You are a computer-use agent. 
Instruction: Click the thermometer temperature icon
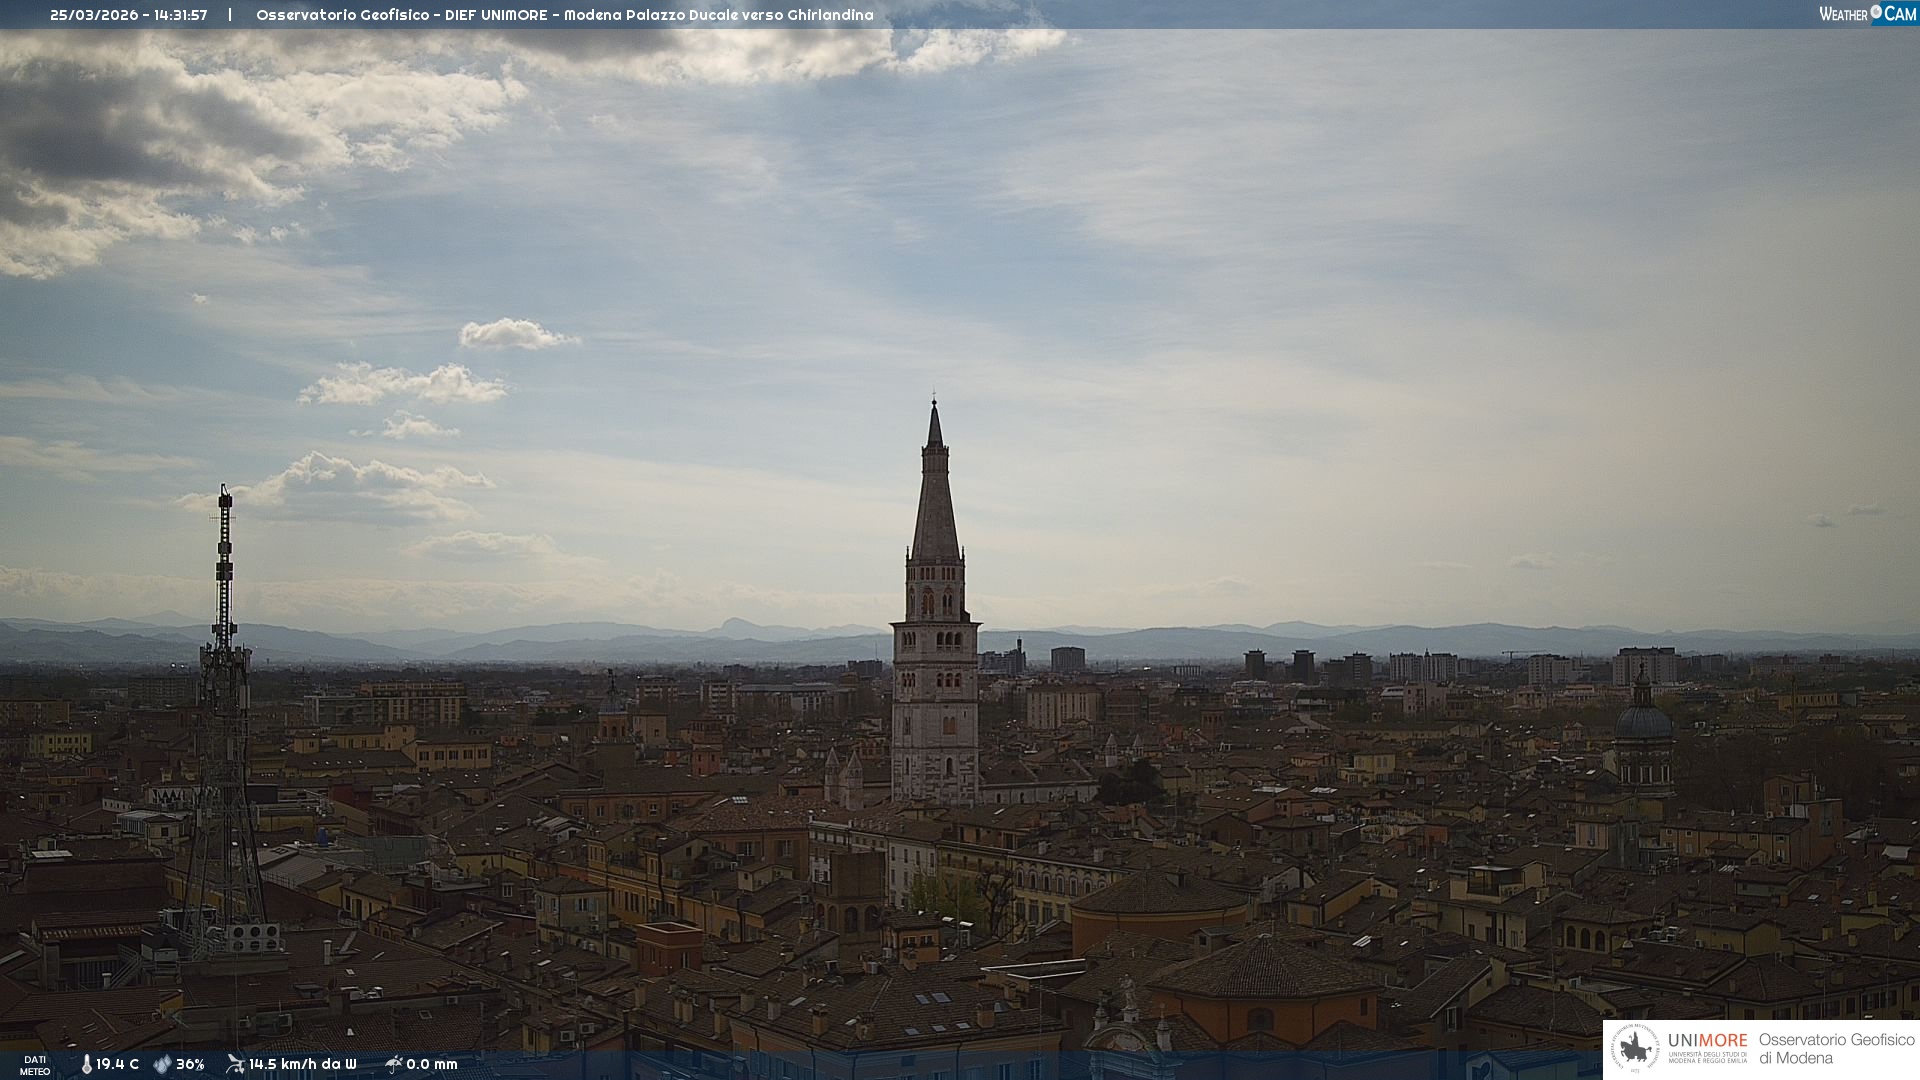point(87,1065)
